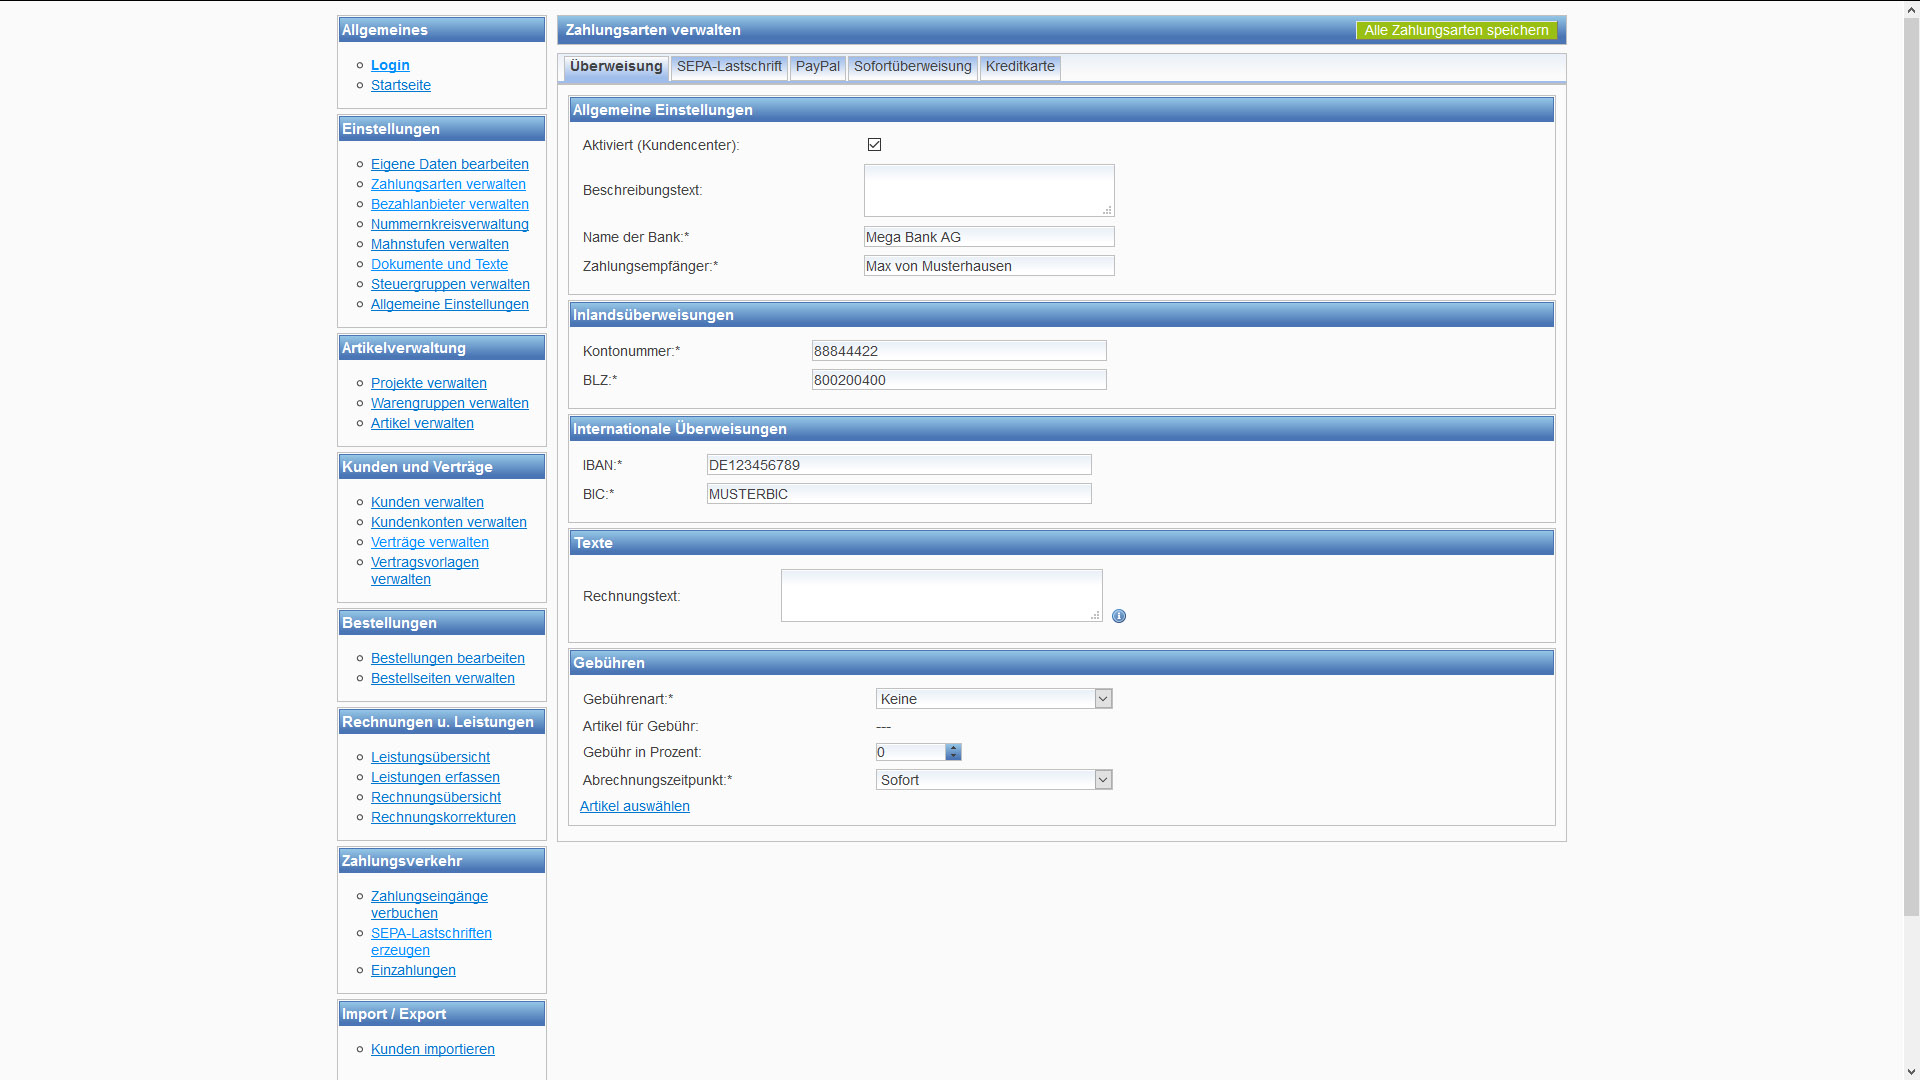Open the Abrechnungszeitpunkt dropdown

(993, 780)
